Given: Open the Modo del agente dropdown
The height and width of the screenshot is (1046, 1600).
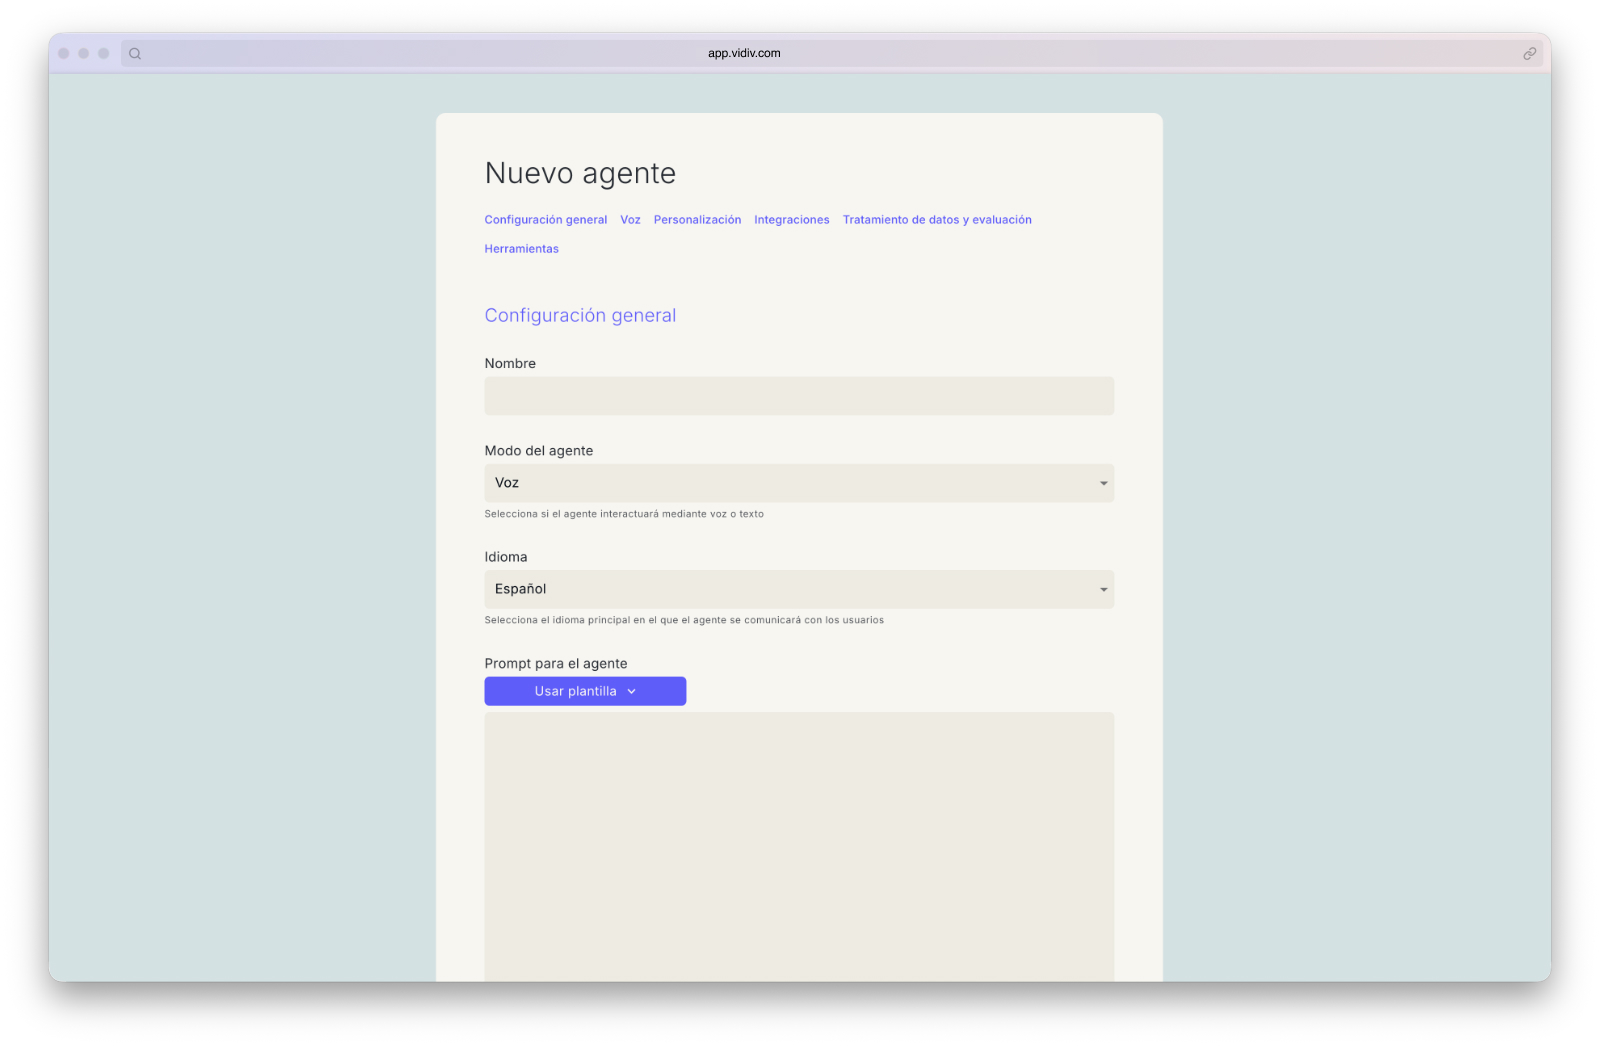Looking at the screenshot, I should click(798, 483).
